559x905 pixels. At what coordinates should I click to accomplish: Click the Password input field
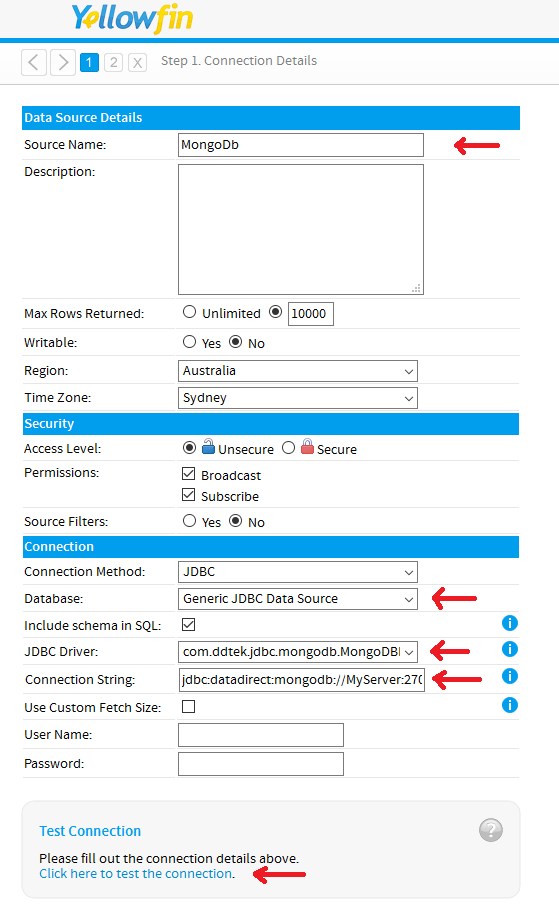click(261, 764)
